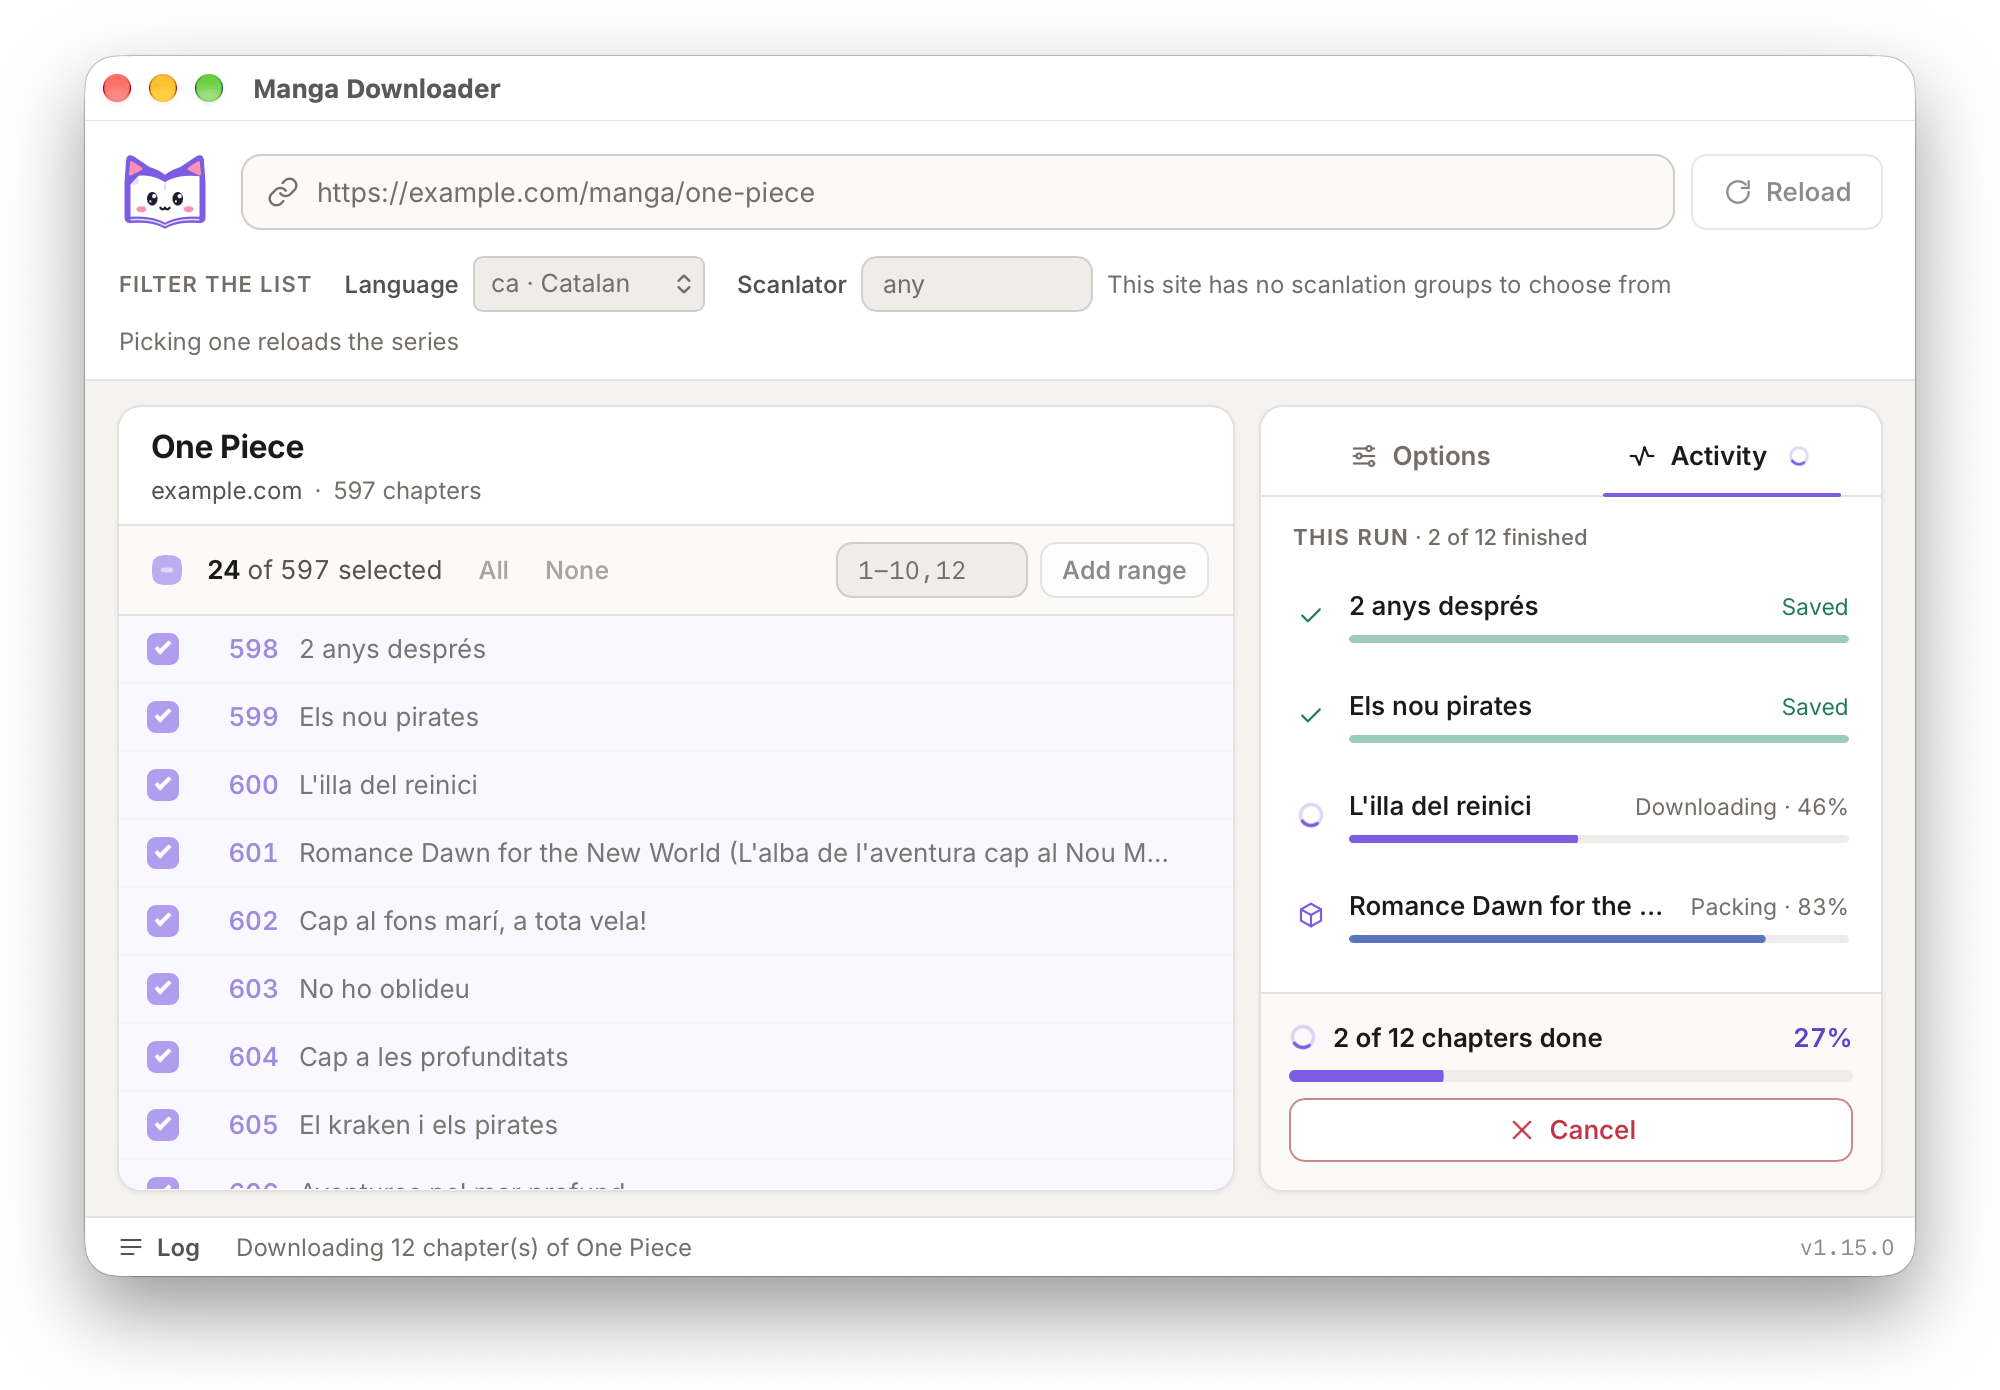The width and height of the screenshot is (2000, 1390).
Task: Click chapter number 598
Action: [x=253, y=649]
